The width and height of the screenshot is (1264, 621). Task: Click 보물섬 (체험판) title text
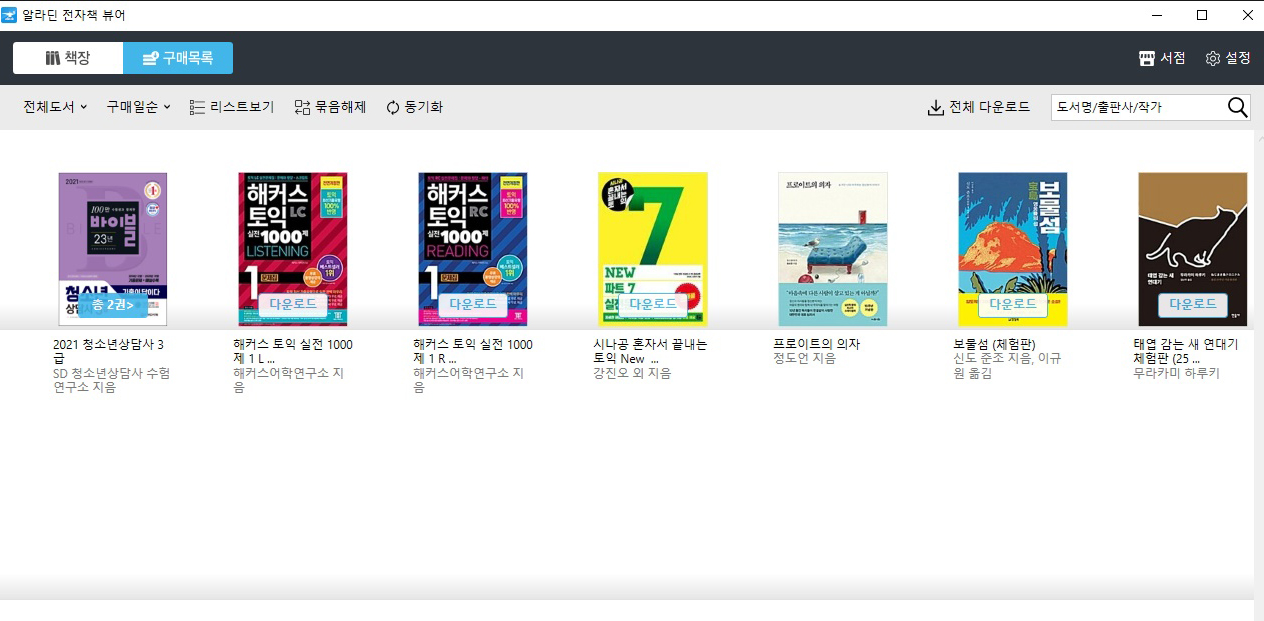[x=994, y=344]
